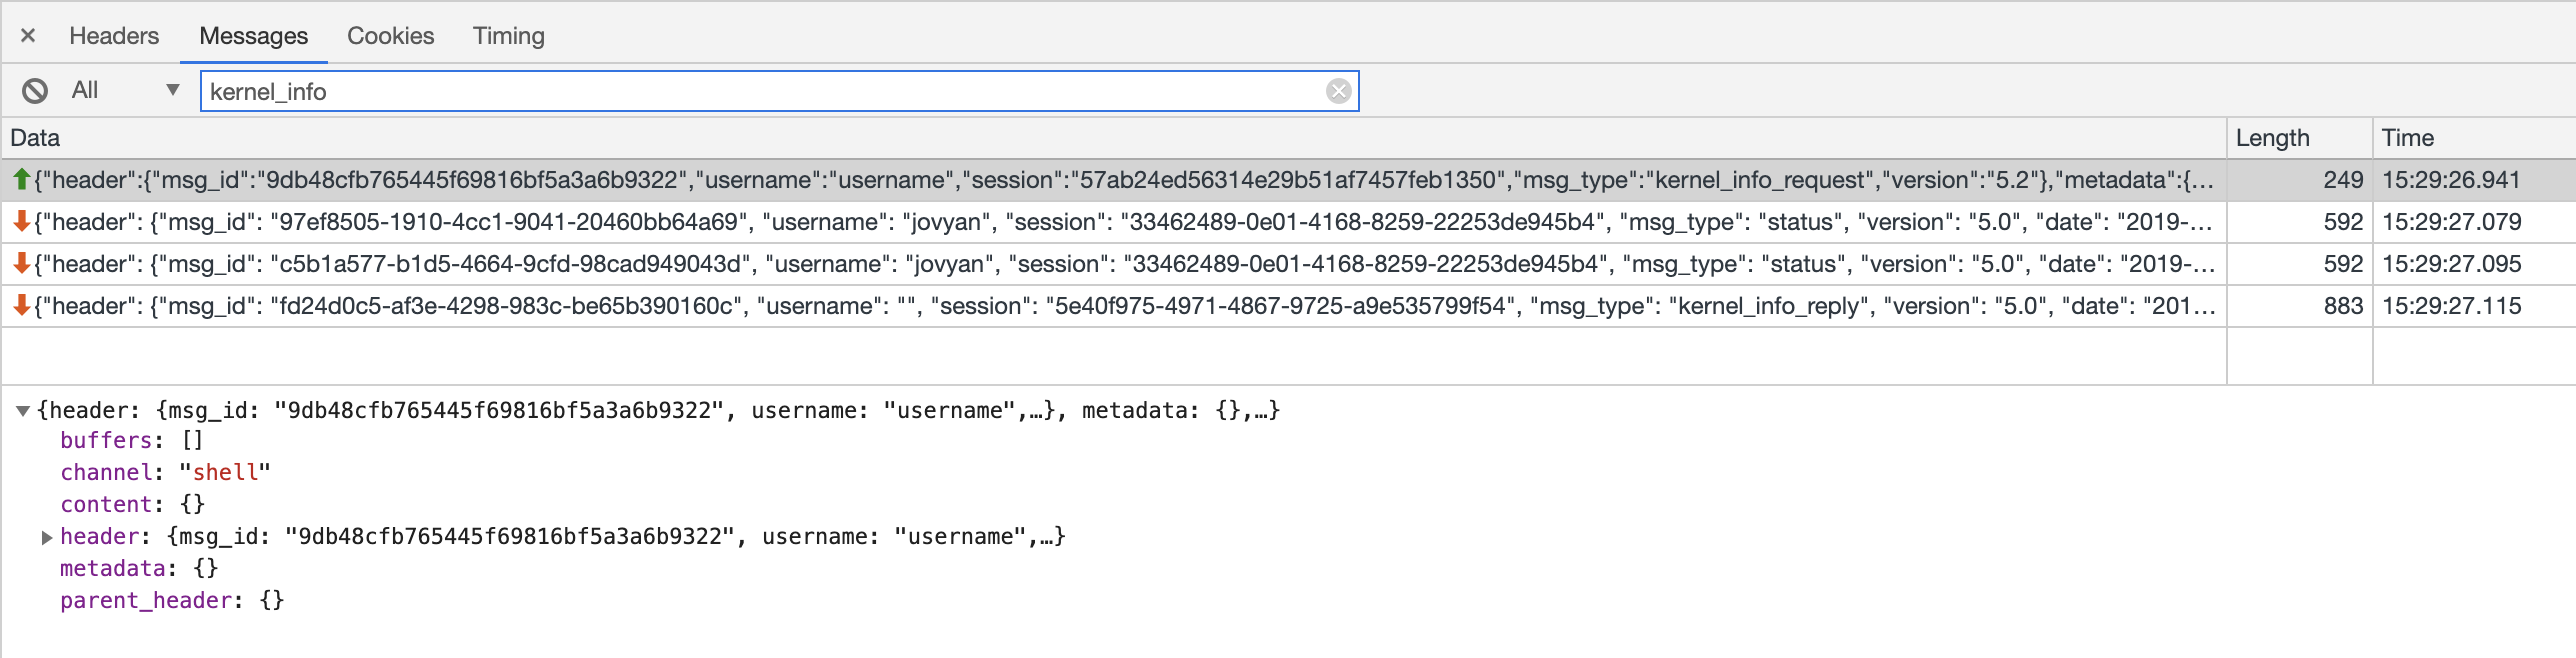
Task: Switch to the Headers tab
Action: 113,35
